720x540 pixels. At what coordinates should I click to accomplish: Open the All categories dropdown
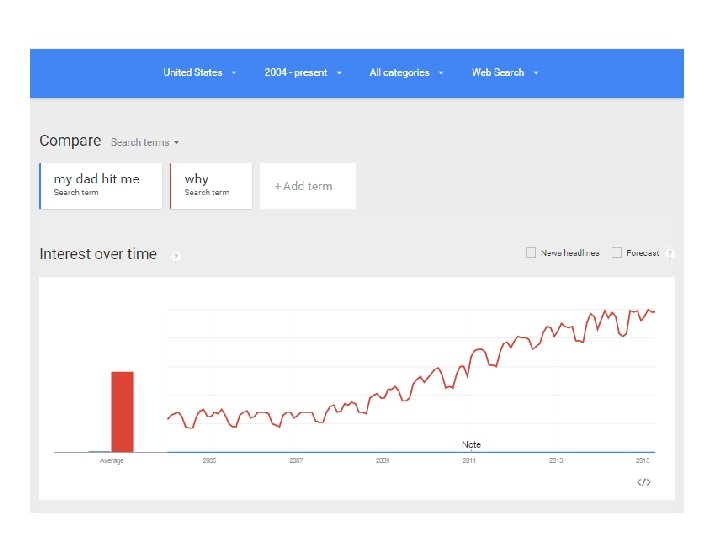[405, 72]
